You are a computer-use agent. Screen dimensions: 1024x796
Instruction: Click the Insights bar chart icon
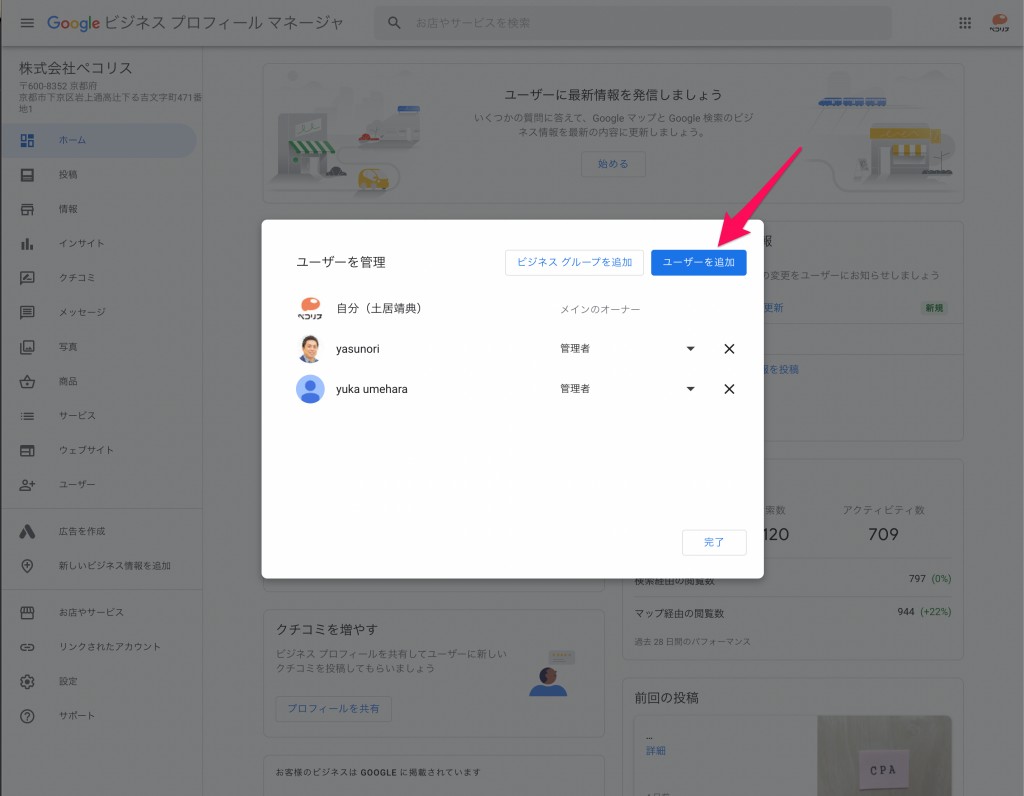coord(27,244)
